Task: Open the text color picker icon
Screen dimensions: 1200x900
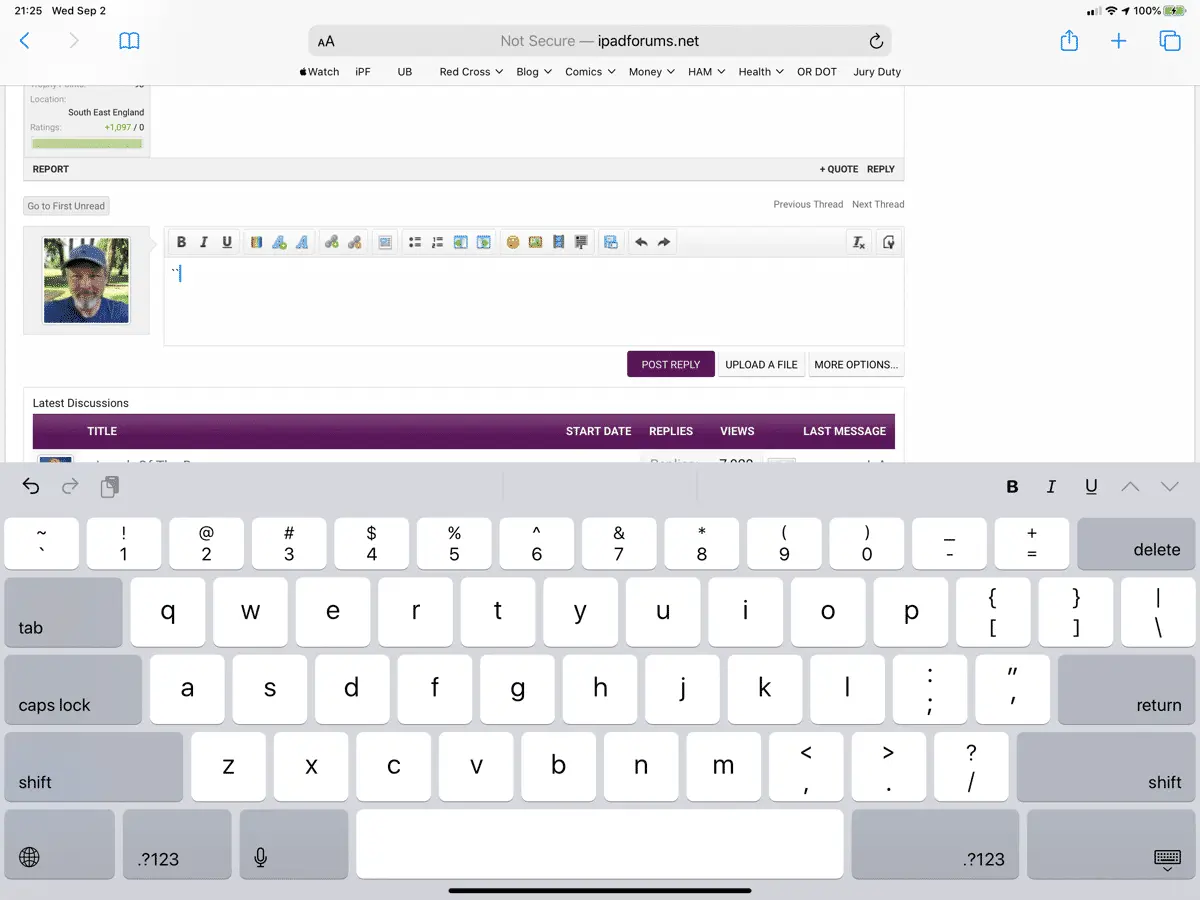Action: point(256,242)
